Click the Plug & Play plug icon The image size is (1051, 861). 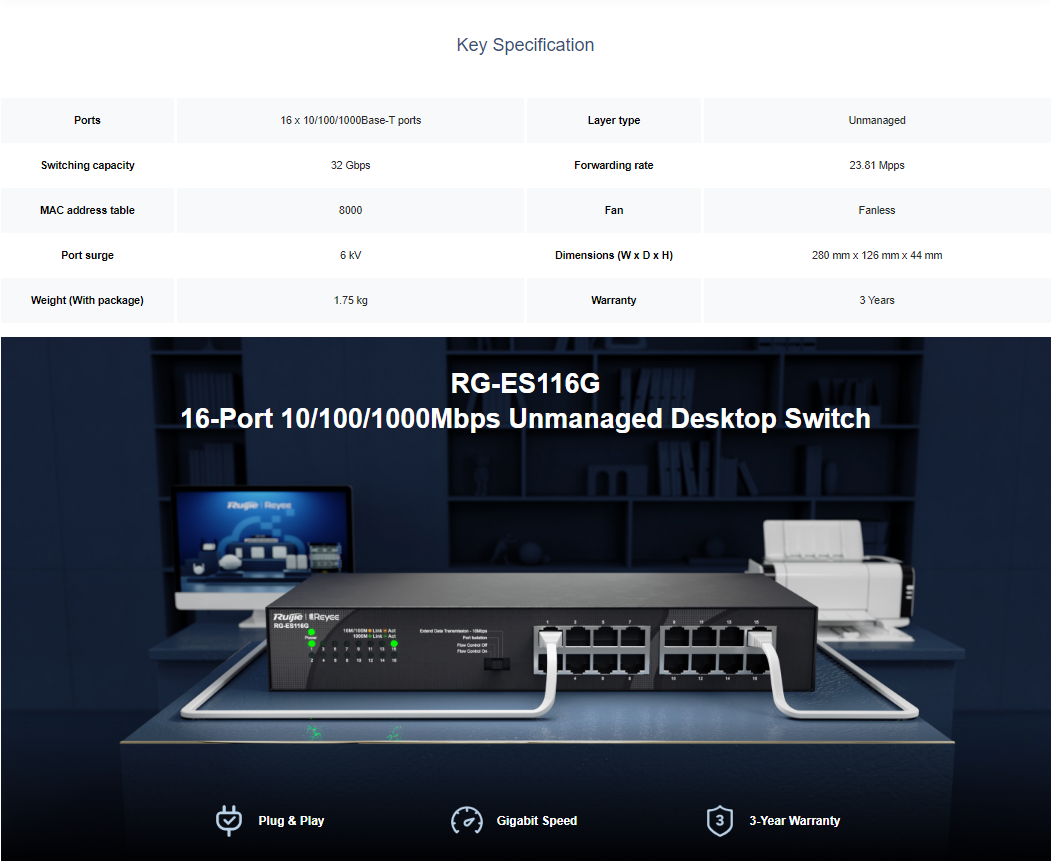click(229, 820)
